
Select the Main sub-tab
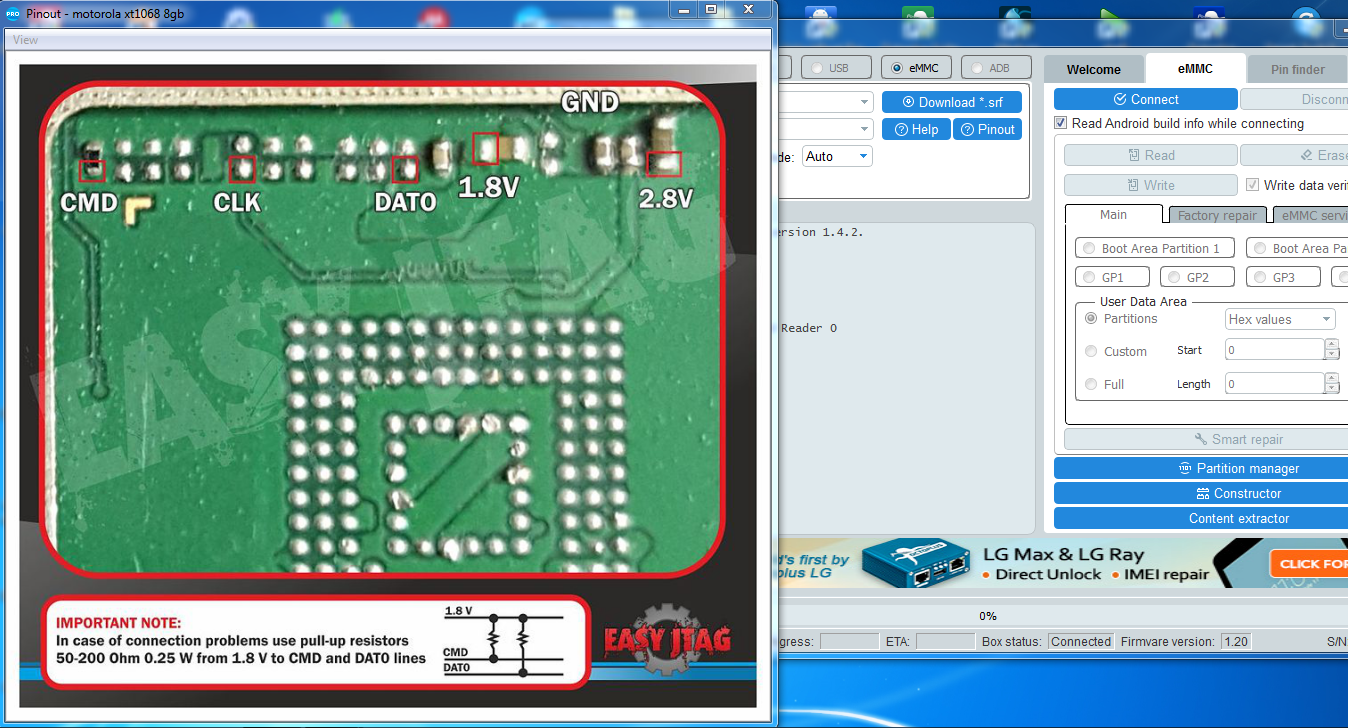1113,214
